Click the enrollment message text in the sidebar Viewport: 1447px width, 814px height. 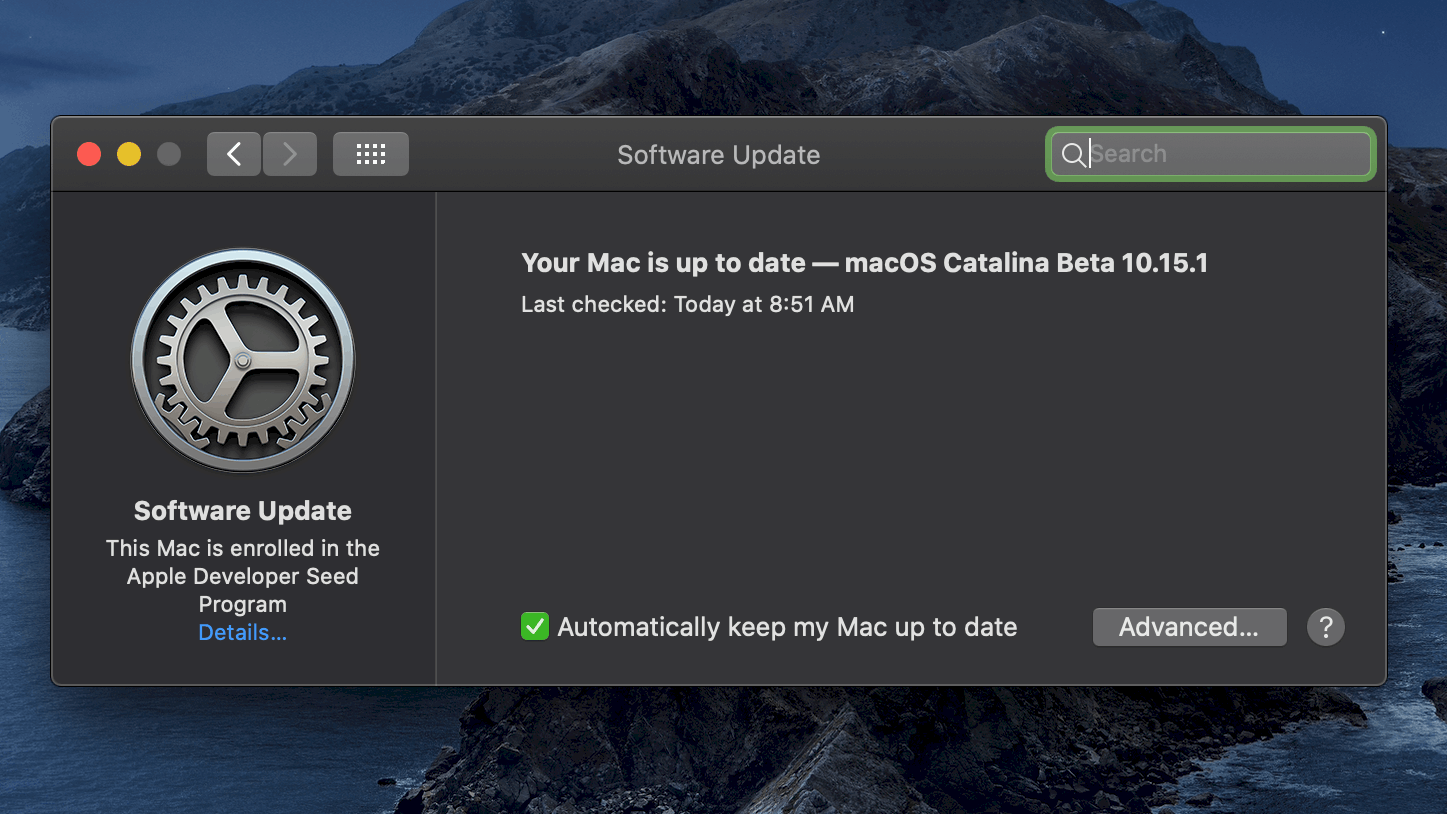click(x=242, y=576)
